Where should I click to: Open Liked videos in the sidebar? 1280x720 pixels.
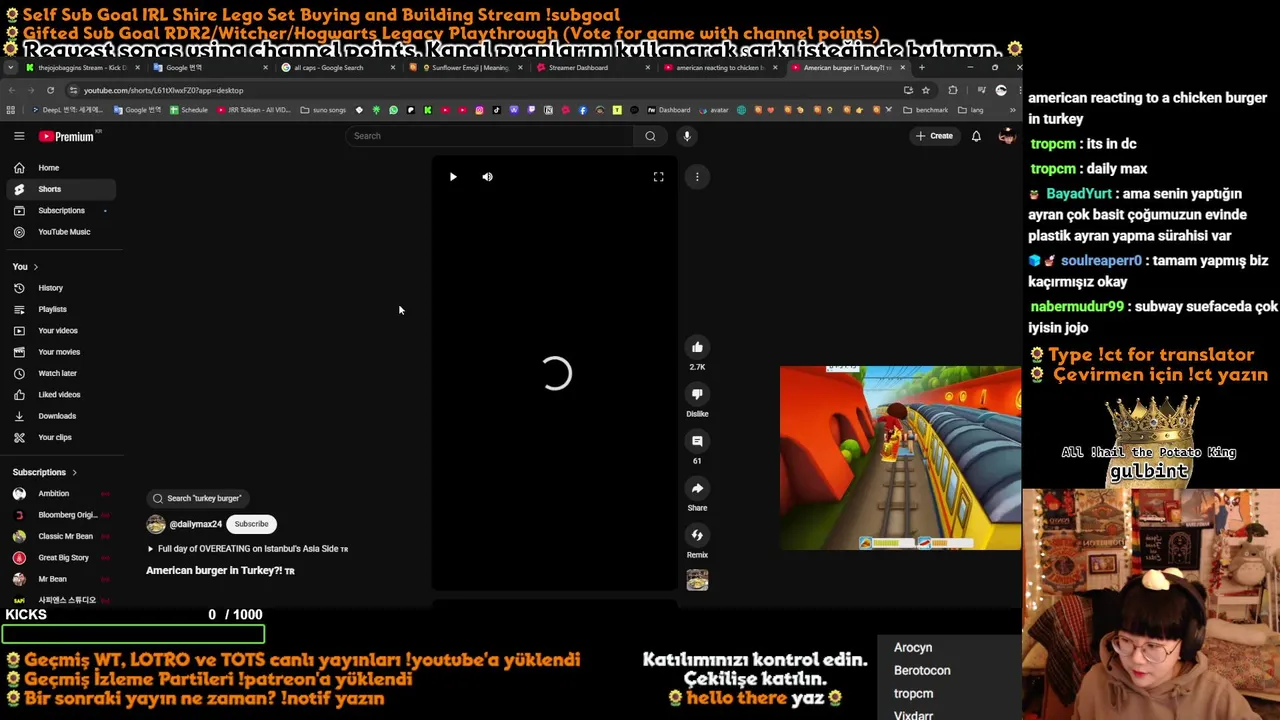point(59,394)
